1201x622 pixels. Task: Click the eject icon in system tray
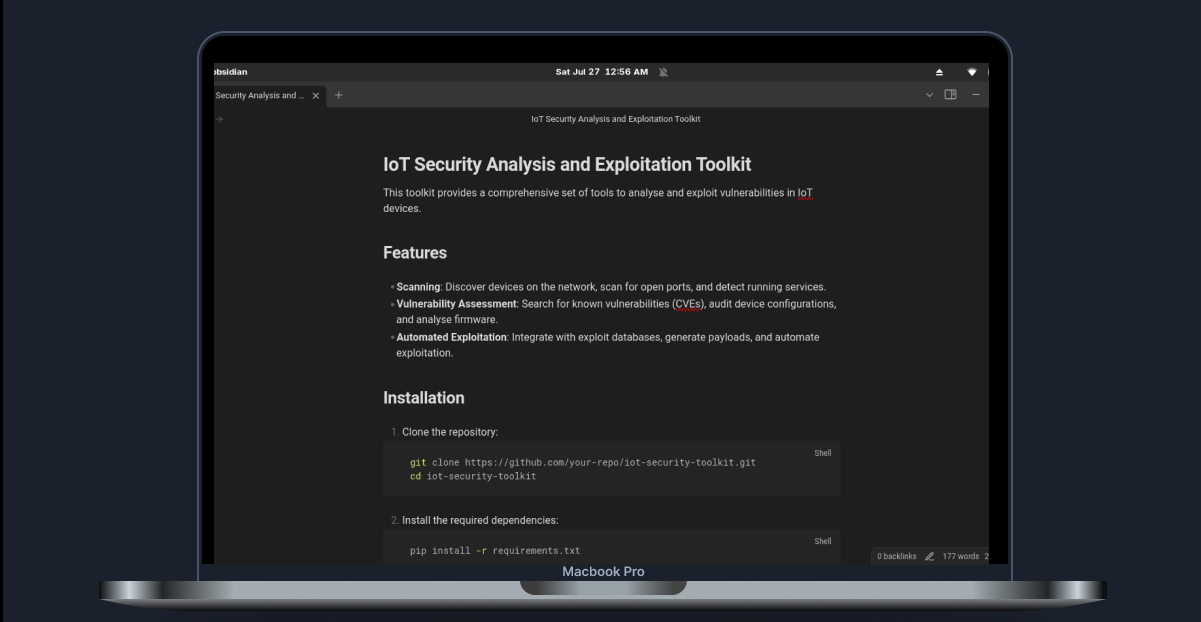[939, 72]
